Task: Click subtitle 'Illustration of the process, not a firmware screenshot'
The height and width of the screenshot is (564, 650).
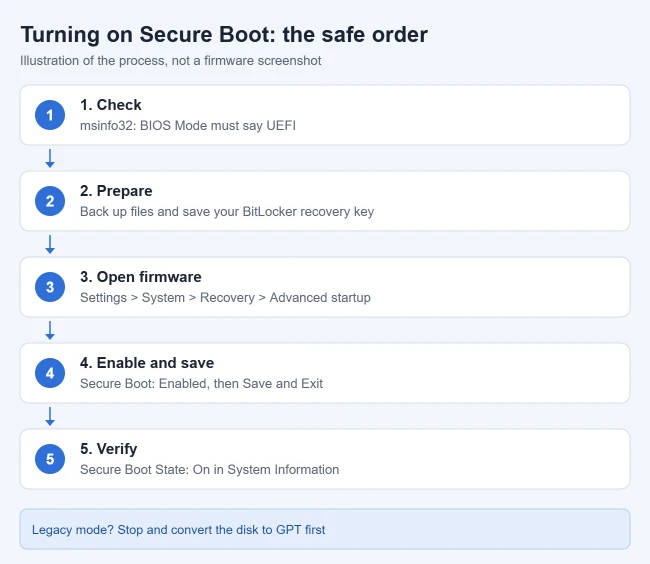Action: pyautogui.click(x=171, y=61)
